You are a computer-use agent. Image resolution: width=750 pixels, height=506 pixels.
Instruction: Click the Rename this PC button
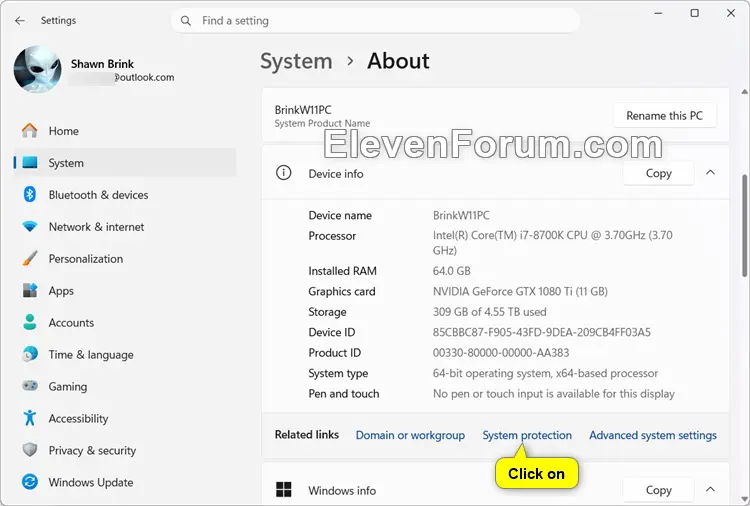[664, 116]
